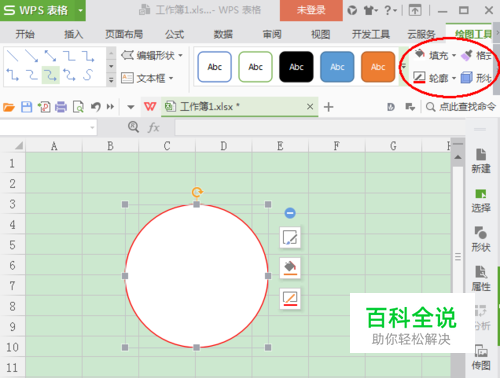Viewport: 500px width, 378px height.
Task: Select the single arrow line shape
Action: [32, 55]
